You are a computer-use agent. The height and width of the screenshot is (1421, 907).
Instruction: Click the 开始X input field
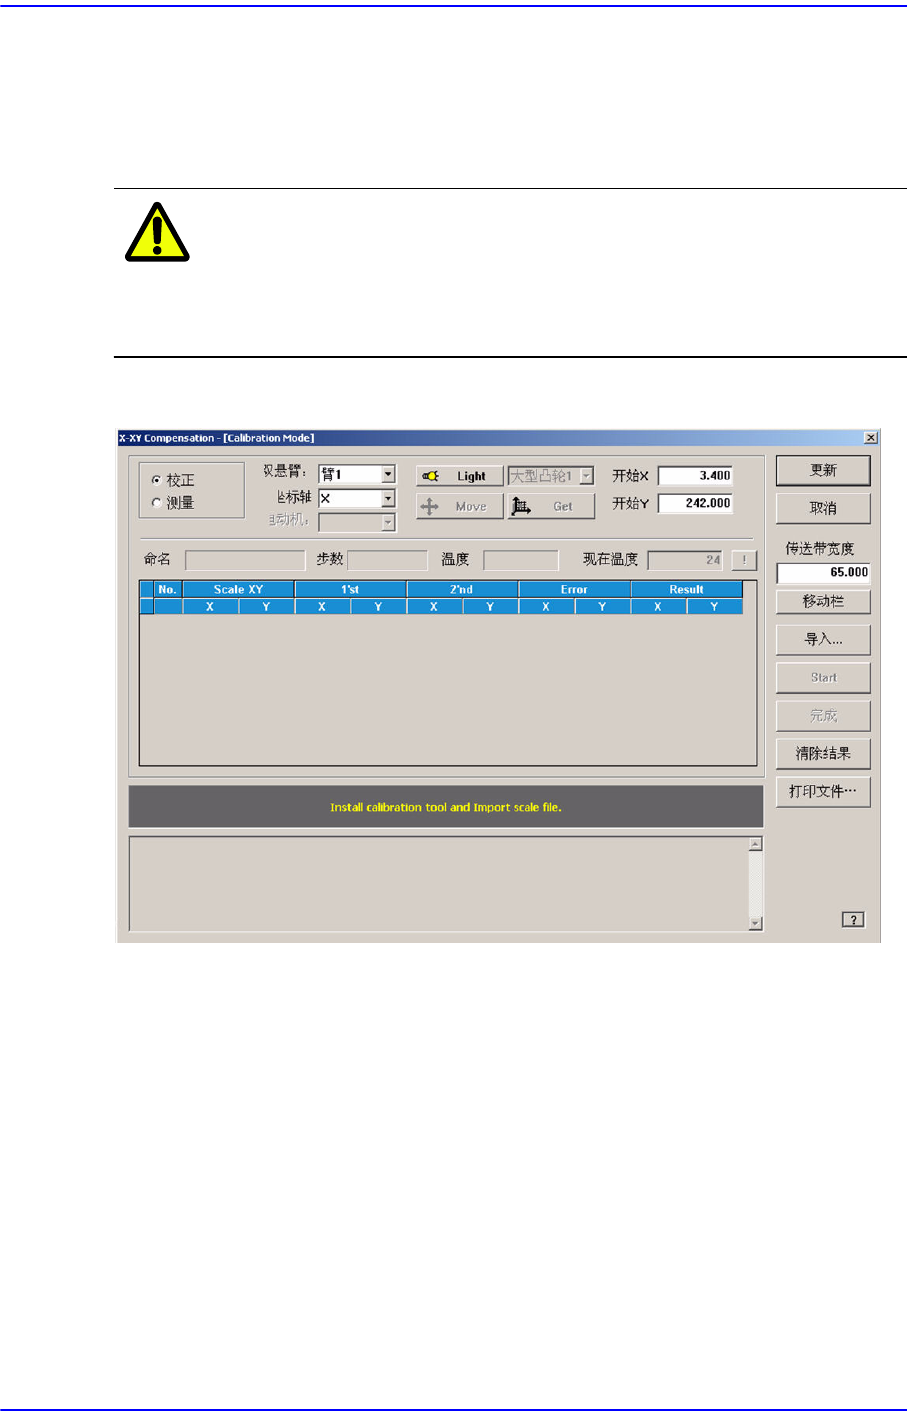coord(695,476)
